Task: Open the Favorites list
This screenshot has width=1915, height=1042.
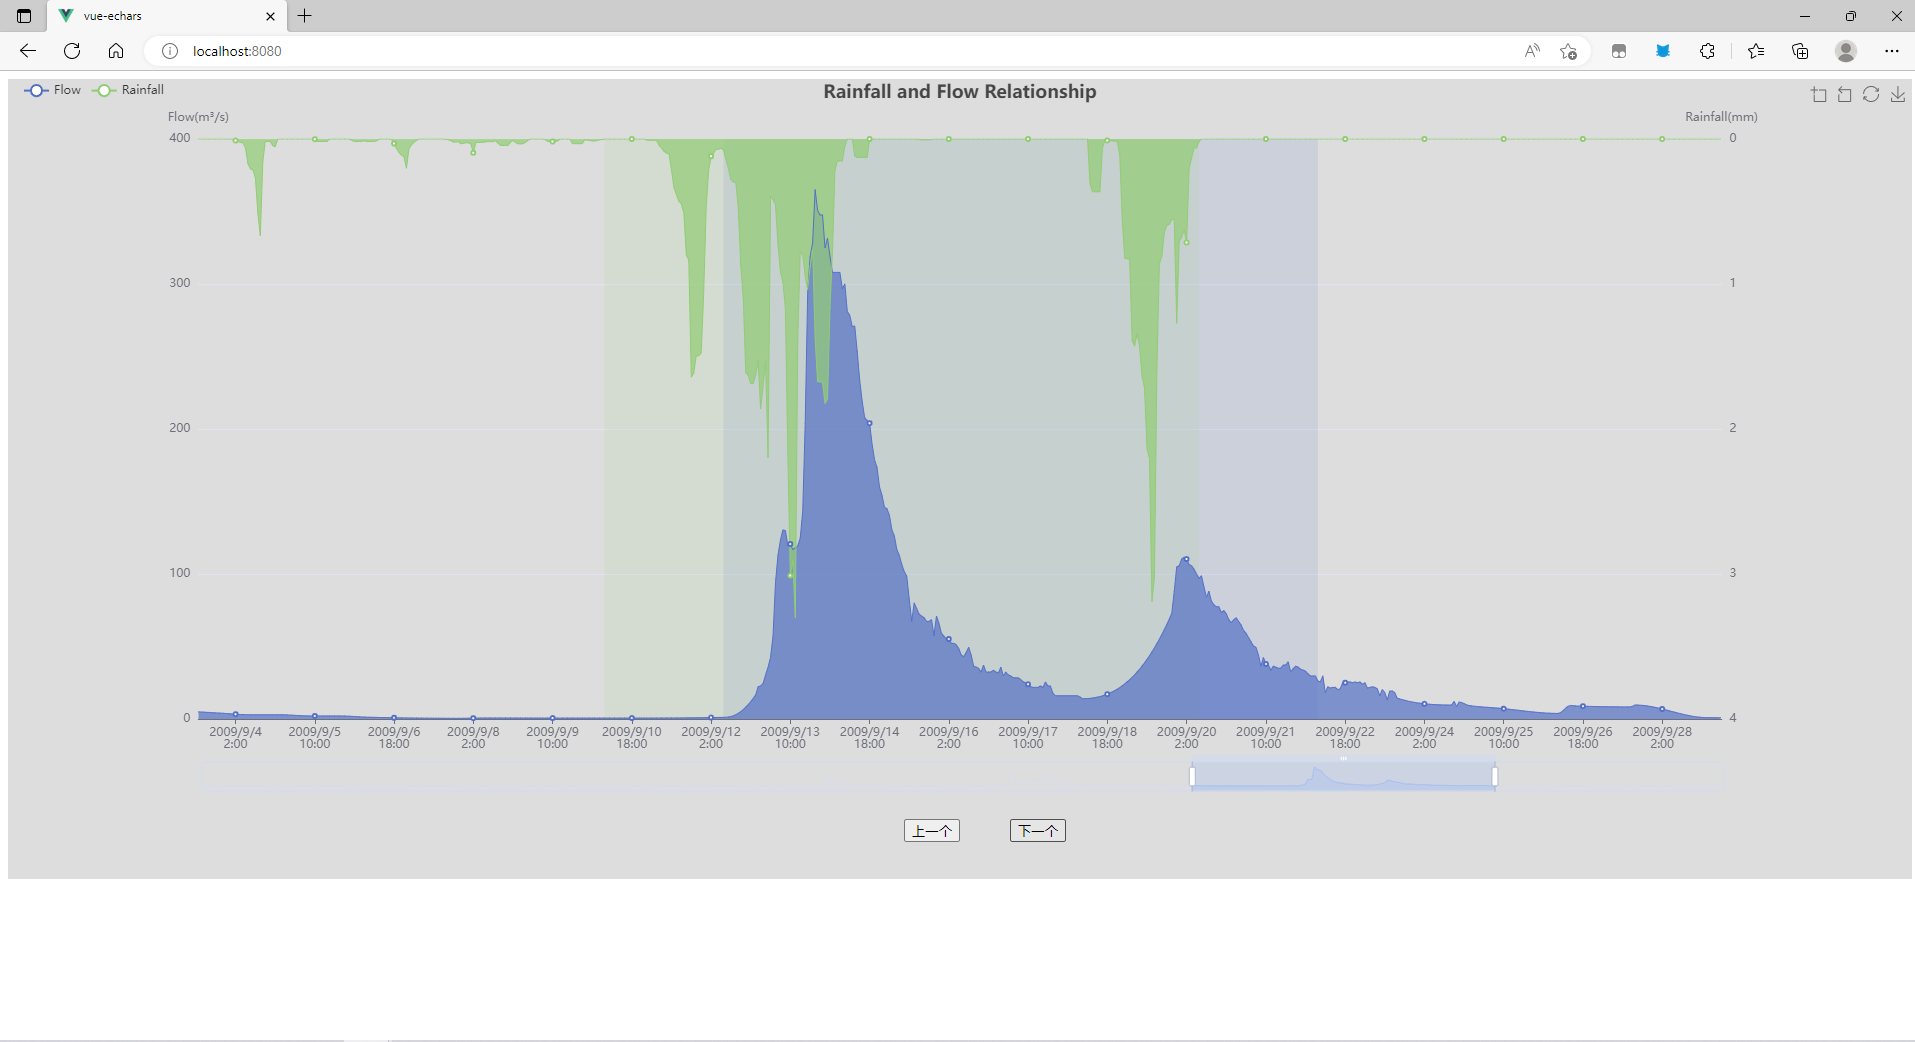Action: (1756, 51)
